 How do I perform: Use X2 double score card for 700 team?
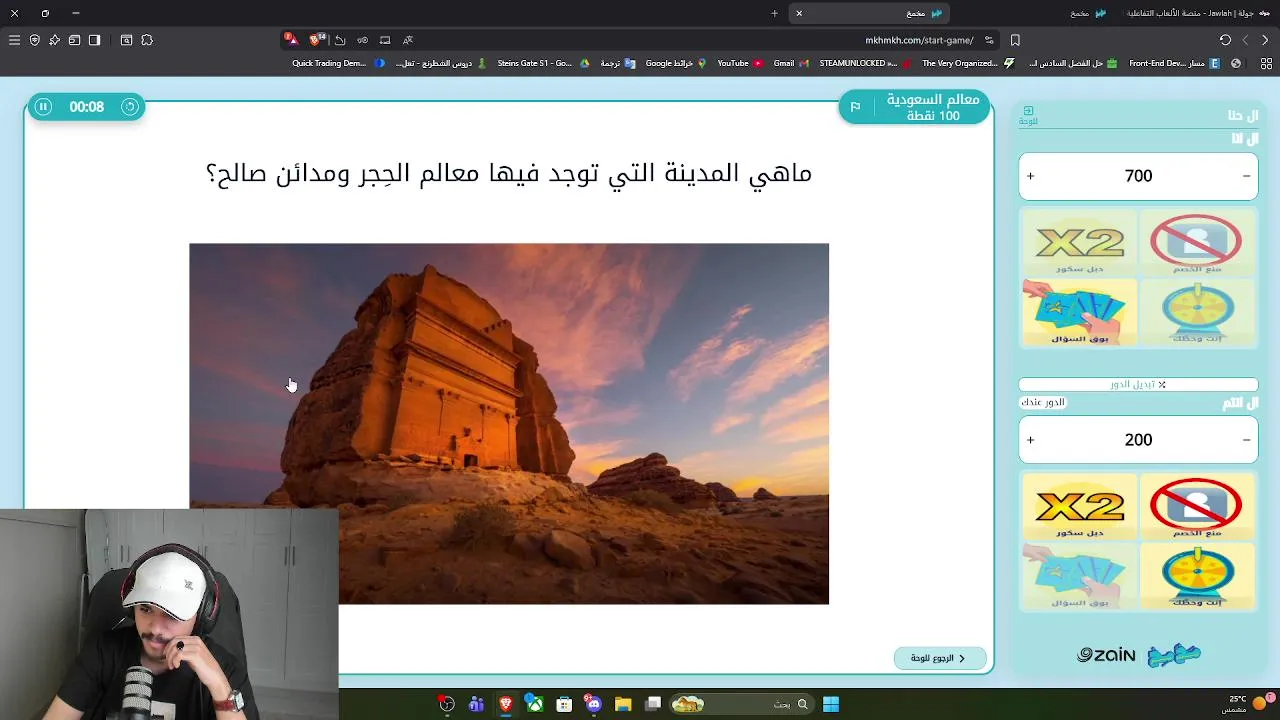click(1080, 244)
